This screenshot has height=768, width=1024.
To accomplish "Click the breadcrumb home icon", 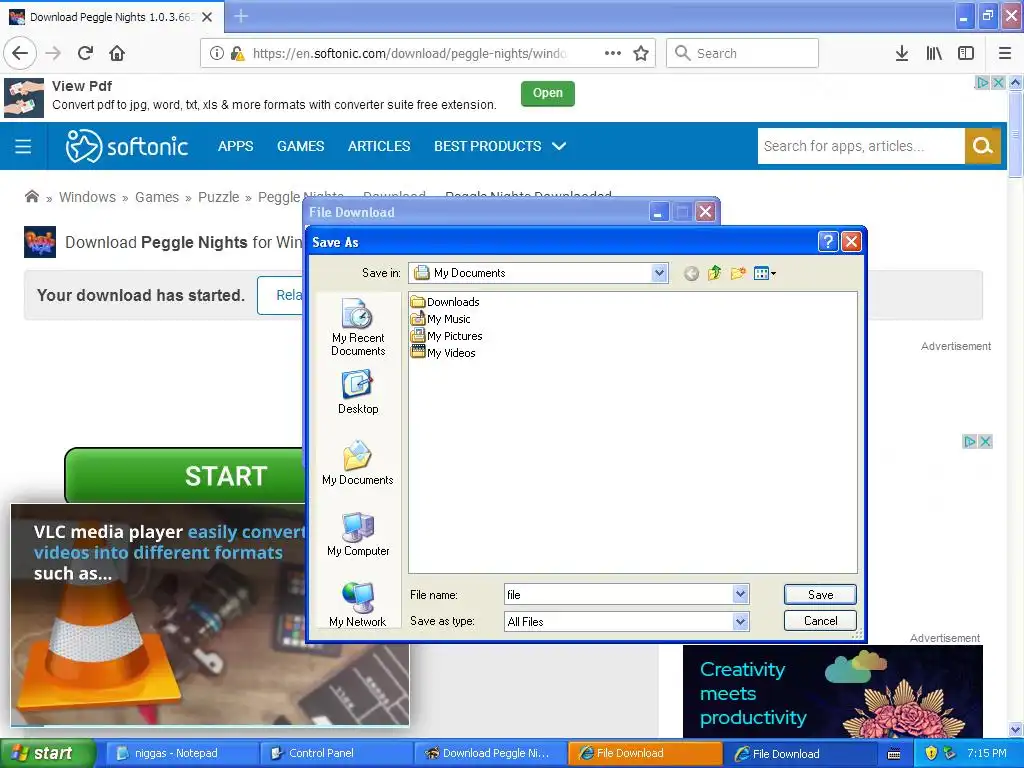I will [31, 197].
